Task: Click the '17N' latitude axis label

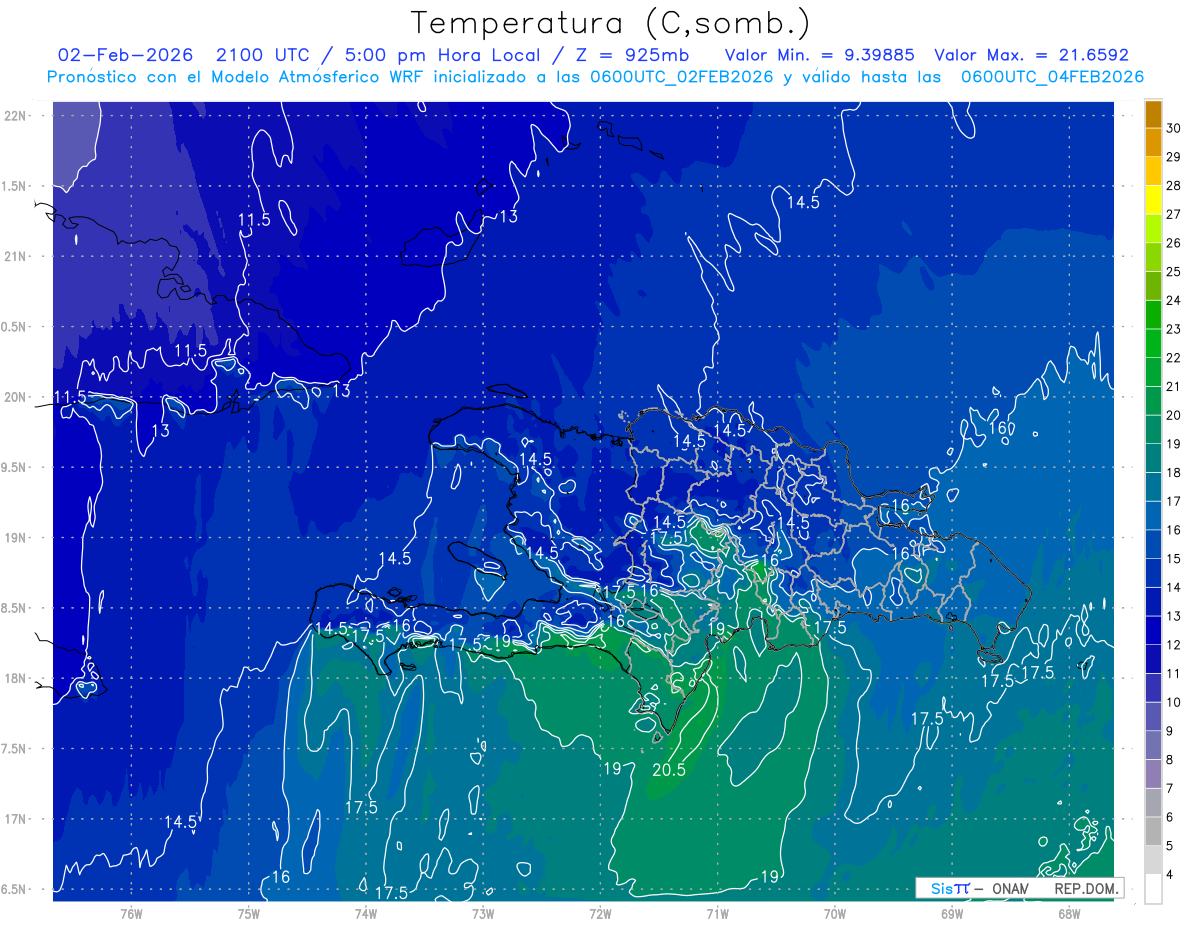Action: coord(16,819)
